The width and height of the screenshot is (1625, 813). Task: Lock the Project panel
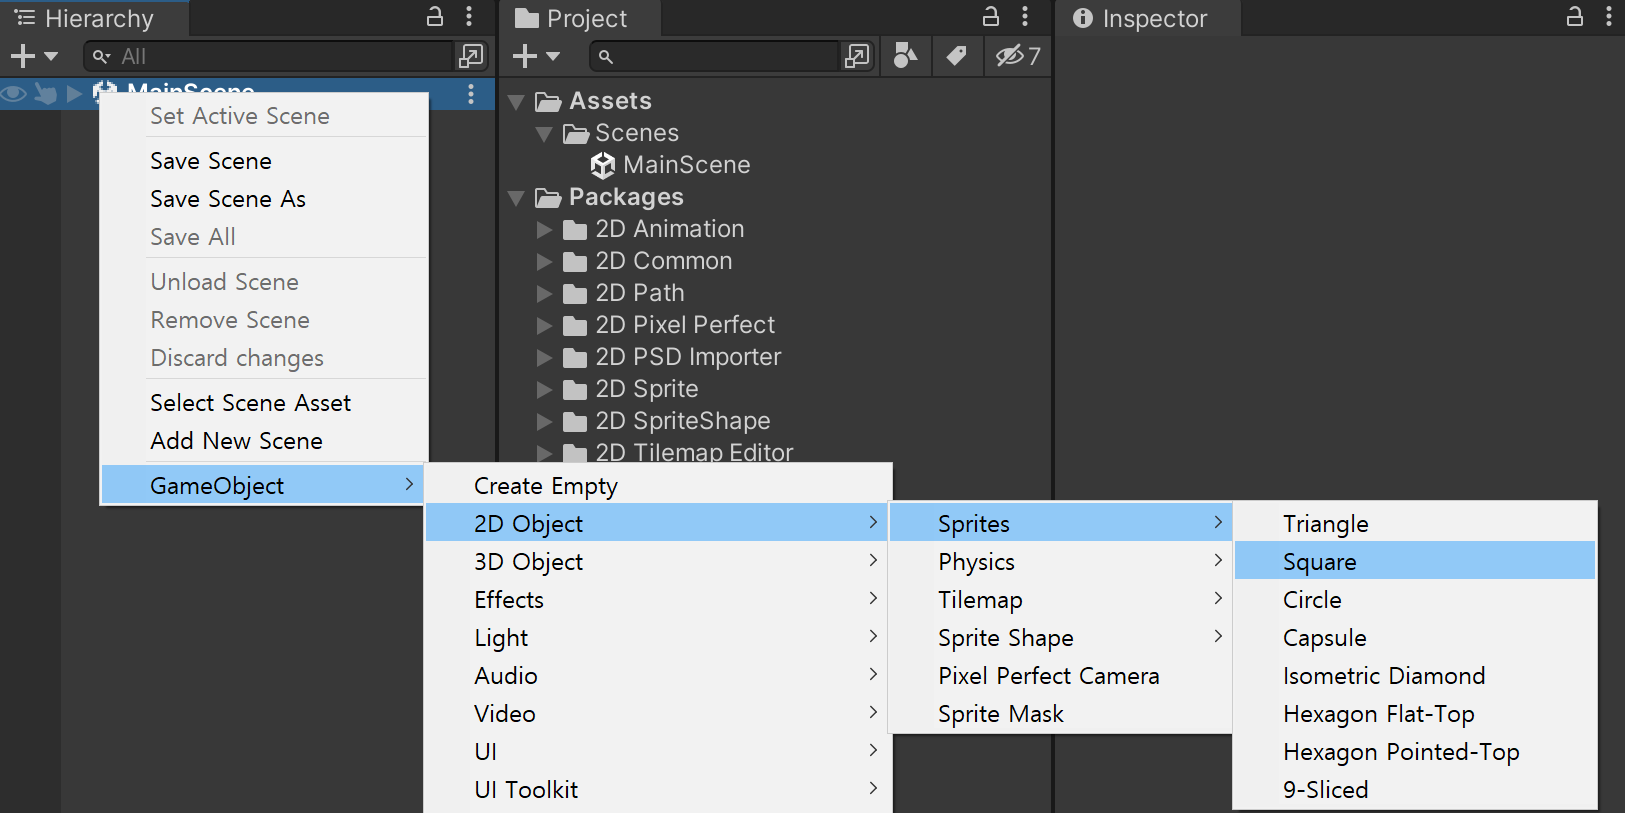[x=990, y=17]
